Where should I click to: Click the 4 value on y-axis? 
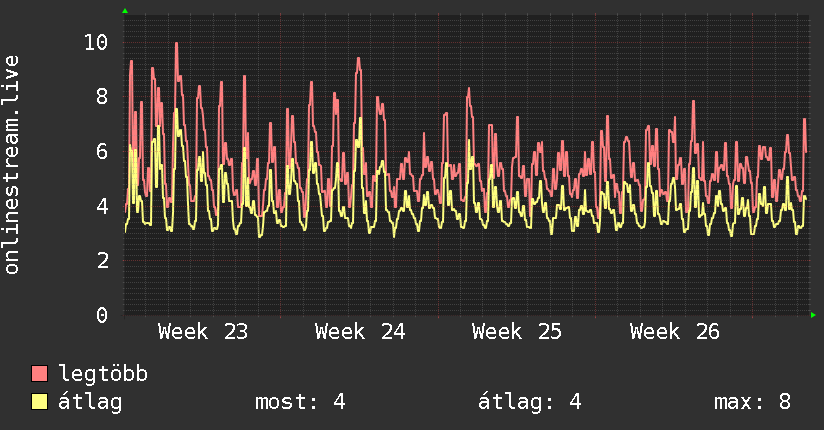pos(102,206)
